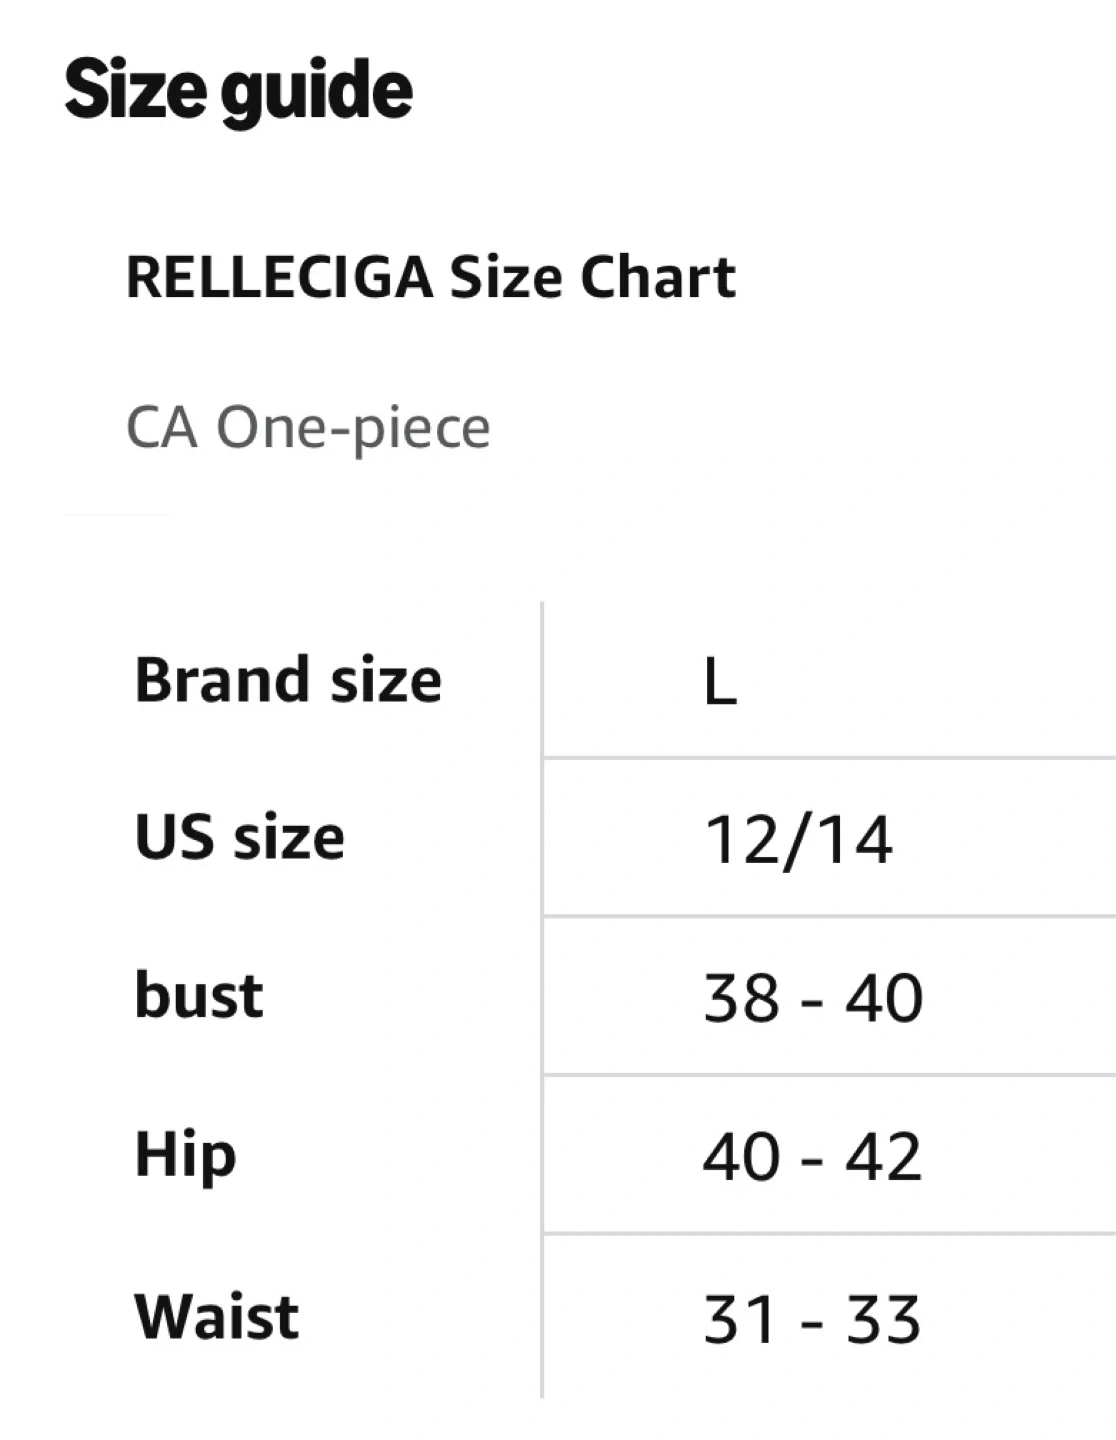Select the 38 - 40 bust measurement
Viewport: 1116px width, 1440px height.
tap(812, 998)
